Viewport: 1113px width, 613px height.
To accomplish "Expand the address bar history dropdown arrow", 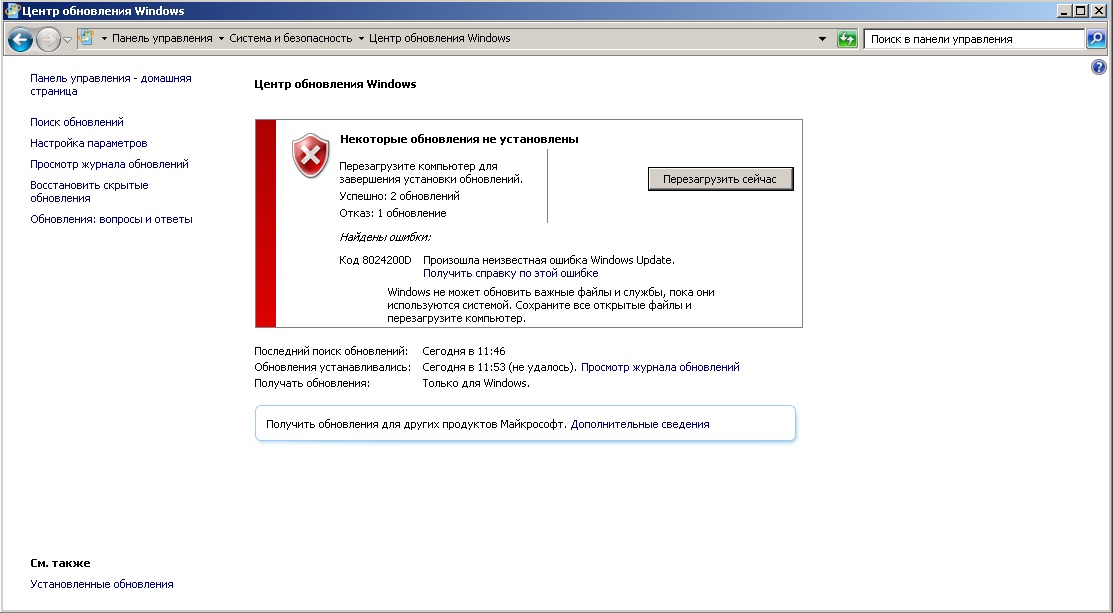I will tap(823, 39).
